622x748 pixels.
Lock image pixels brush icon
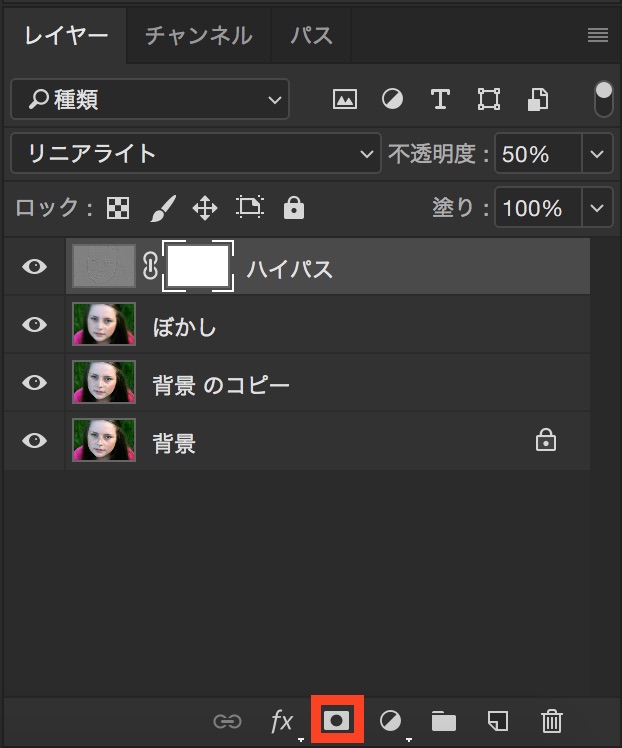click(x=163, y=208)
